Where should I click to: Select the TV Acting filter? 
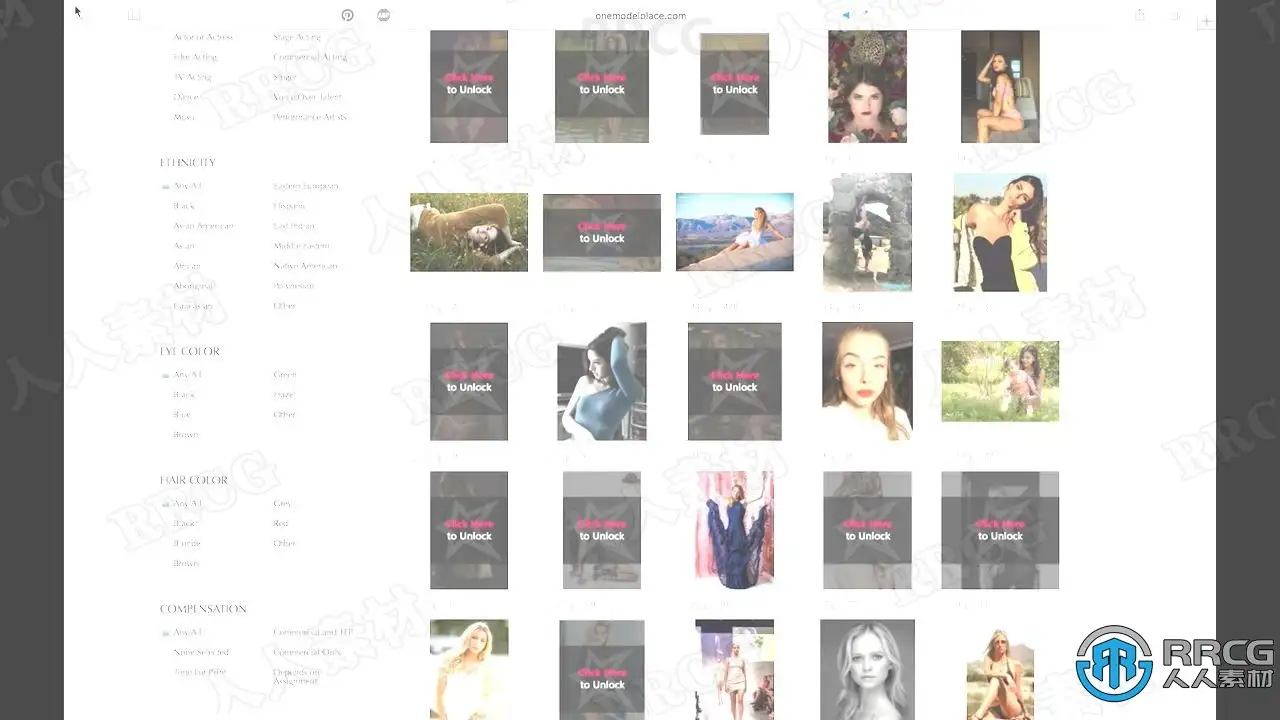coord(193,77)
